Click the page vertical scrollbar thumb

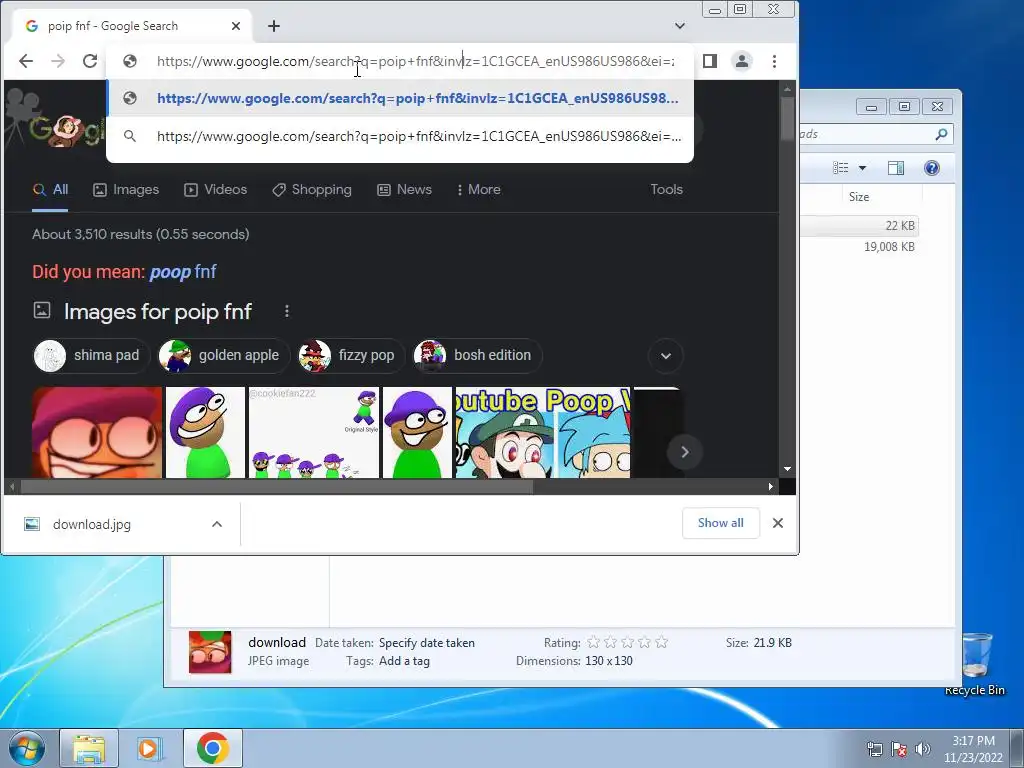pos(787,117)
